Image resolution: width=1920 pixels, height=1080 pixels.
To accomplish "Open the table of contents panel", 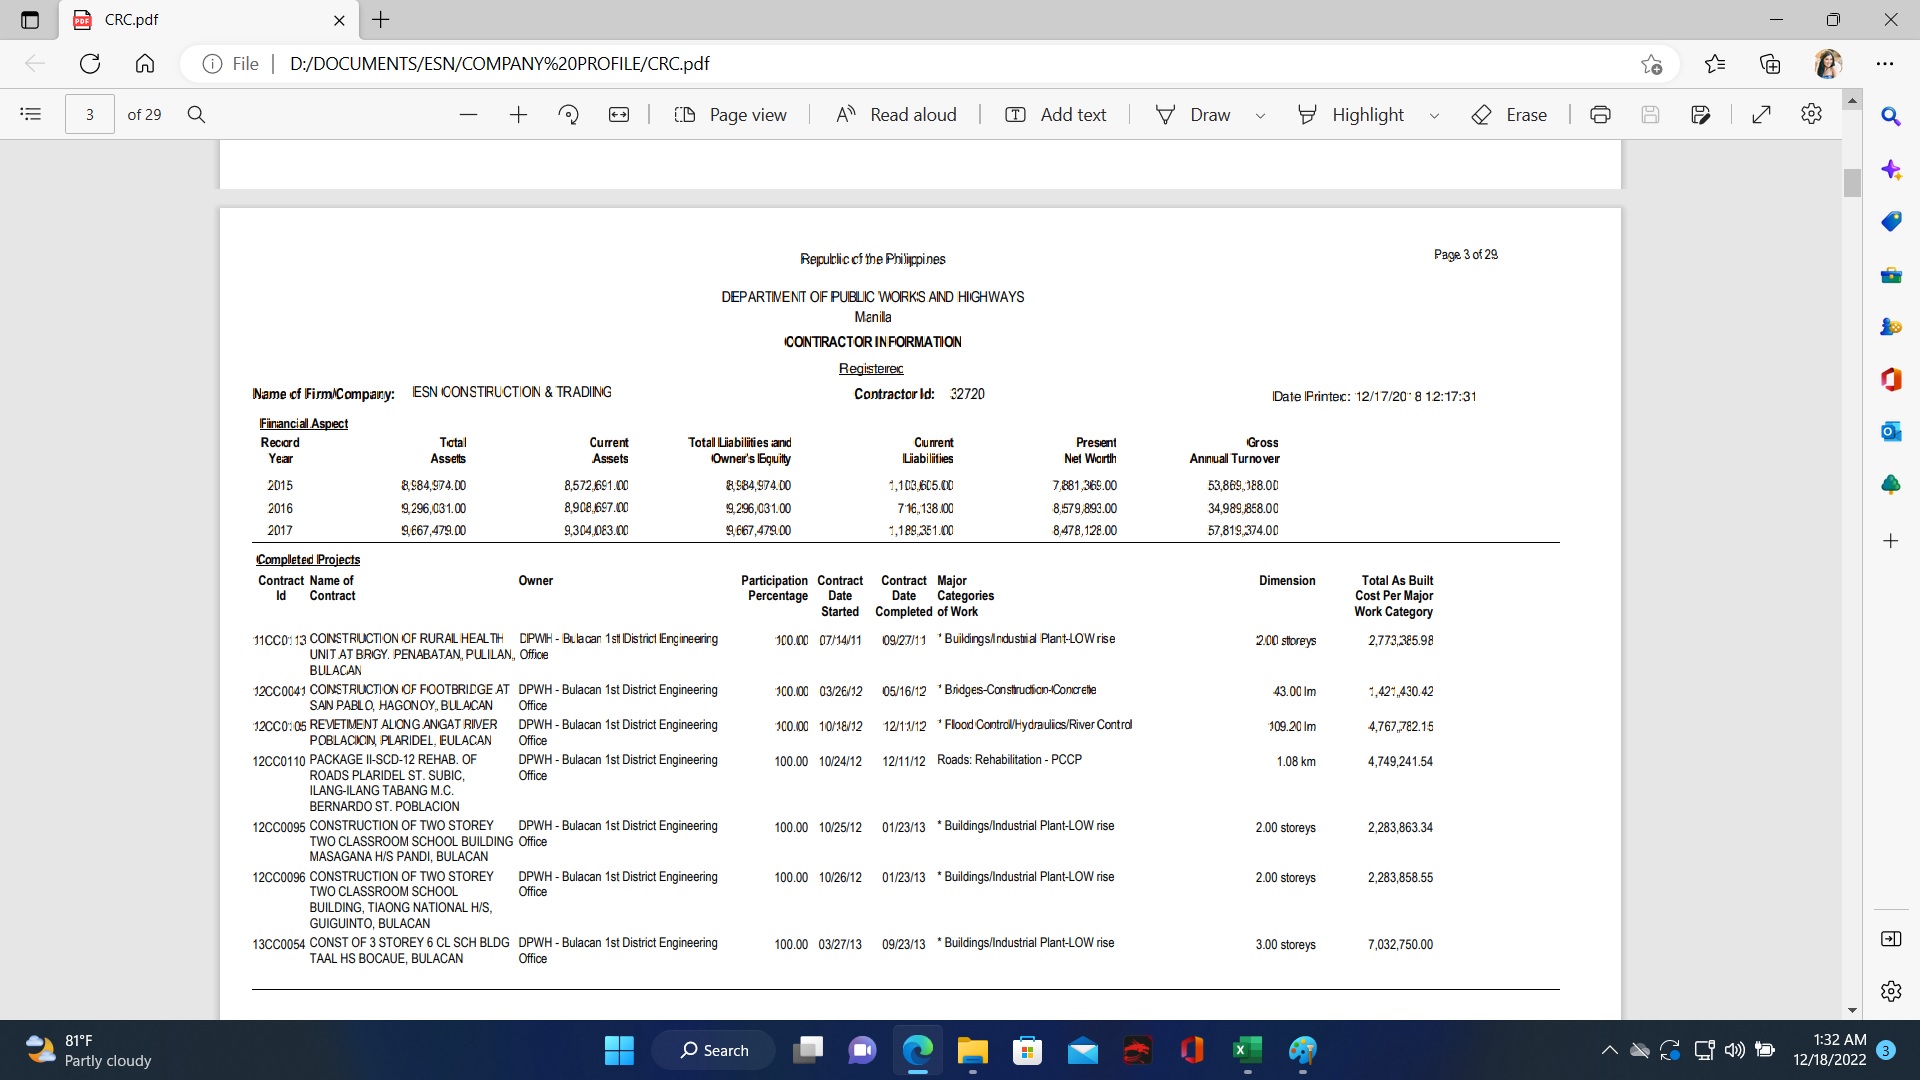I will (x=31, y=114).
